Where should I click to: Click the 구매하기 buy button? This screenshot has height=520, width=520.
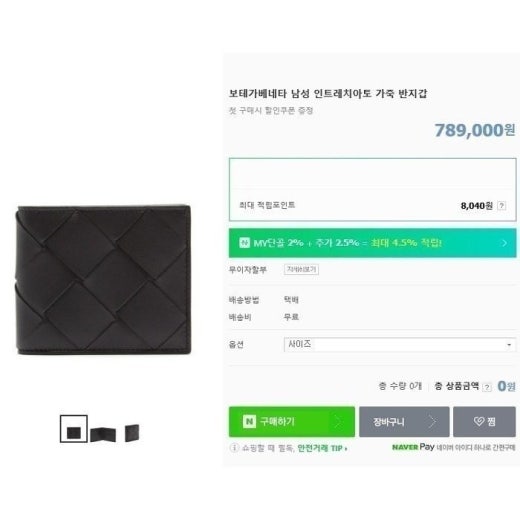point(292,422)
